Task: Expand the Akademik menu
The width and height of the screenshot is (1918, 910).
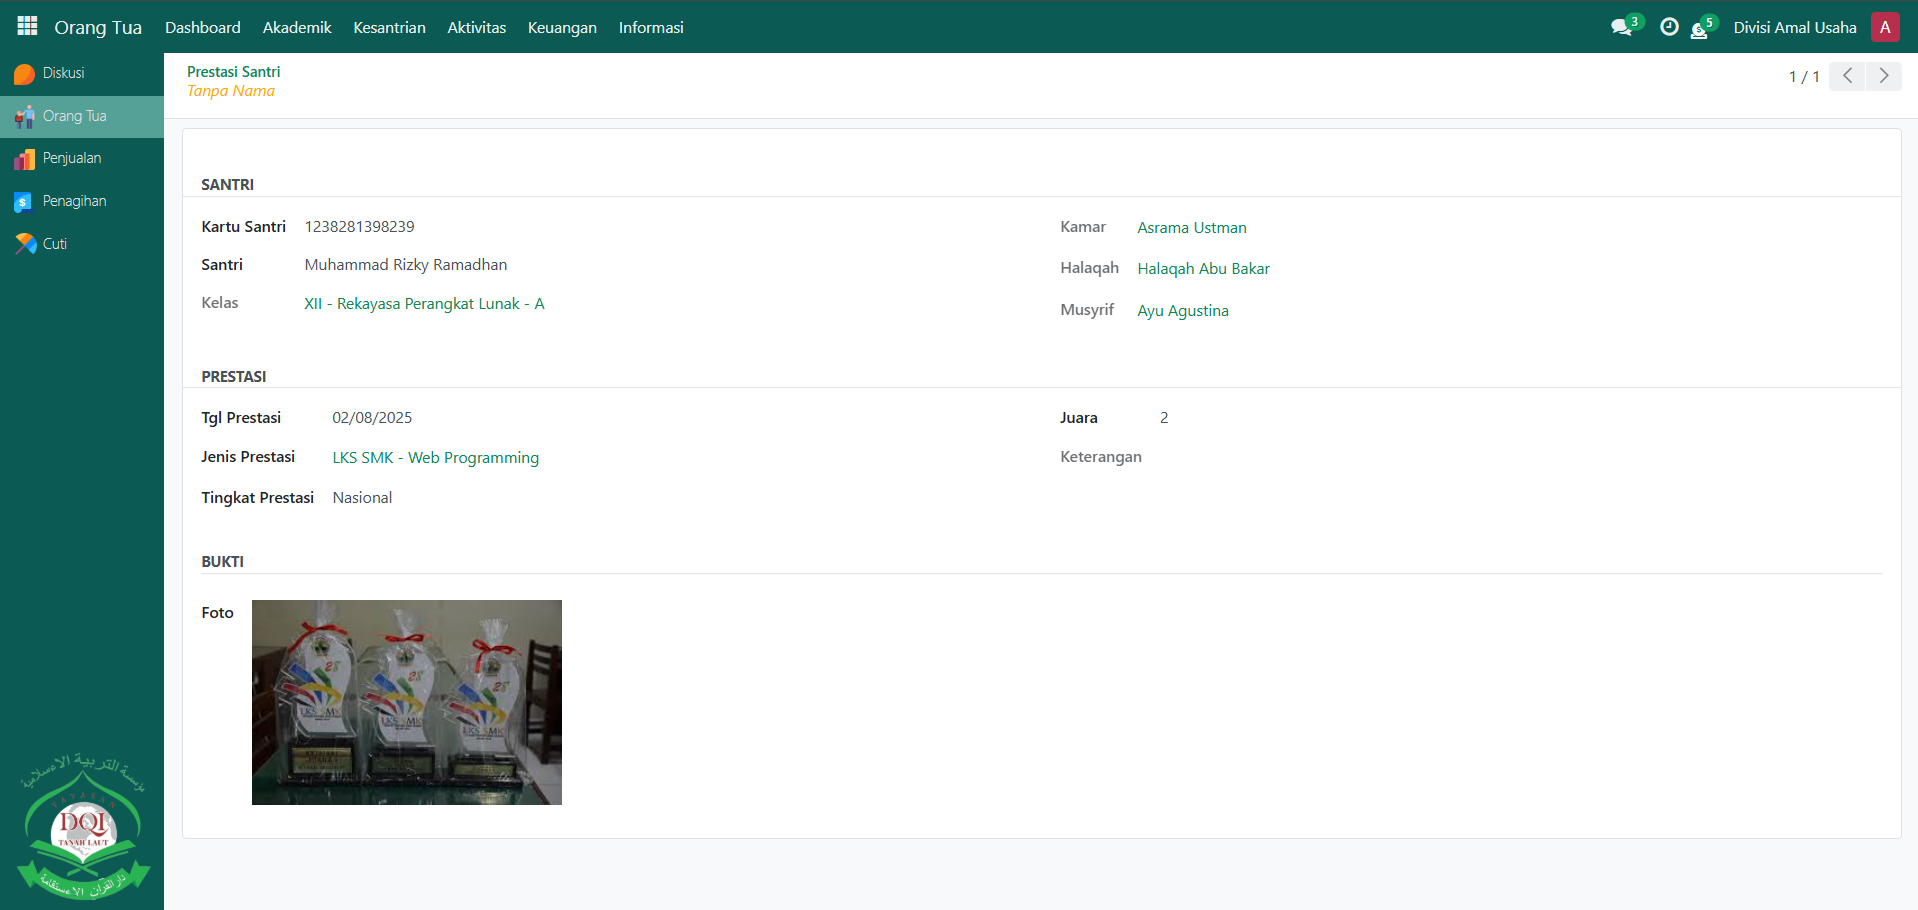Action: click(x=297, y=28)
